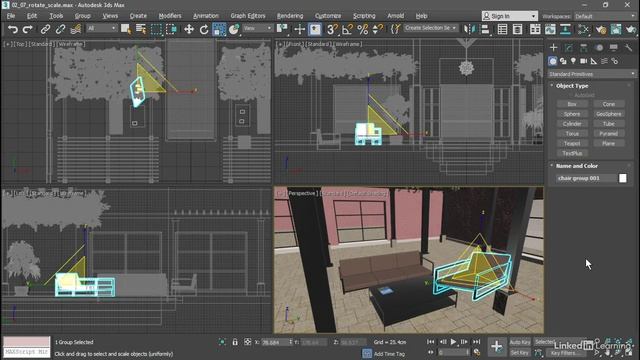Toggle Auto Key mode
This screenshot has width=640, height=360.
tap(520, 342)
